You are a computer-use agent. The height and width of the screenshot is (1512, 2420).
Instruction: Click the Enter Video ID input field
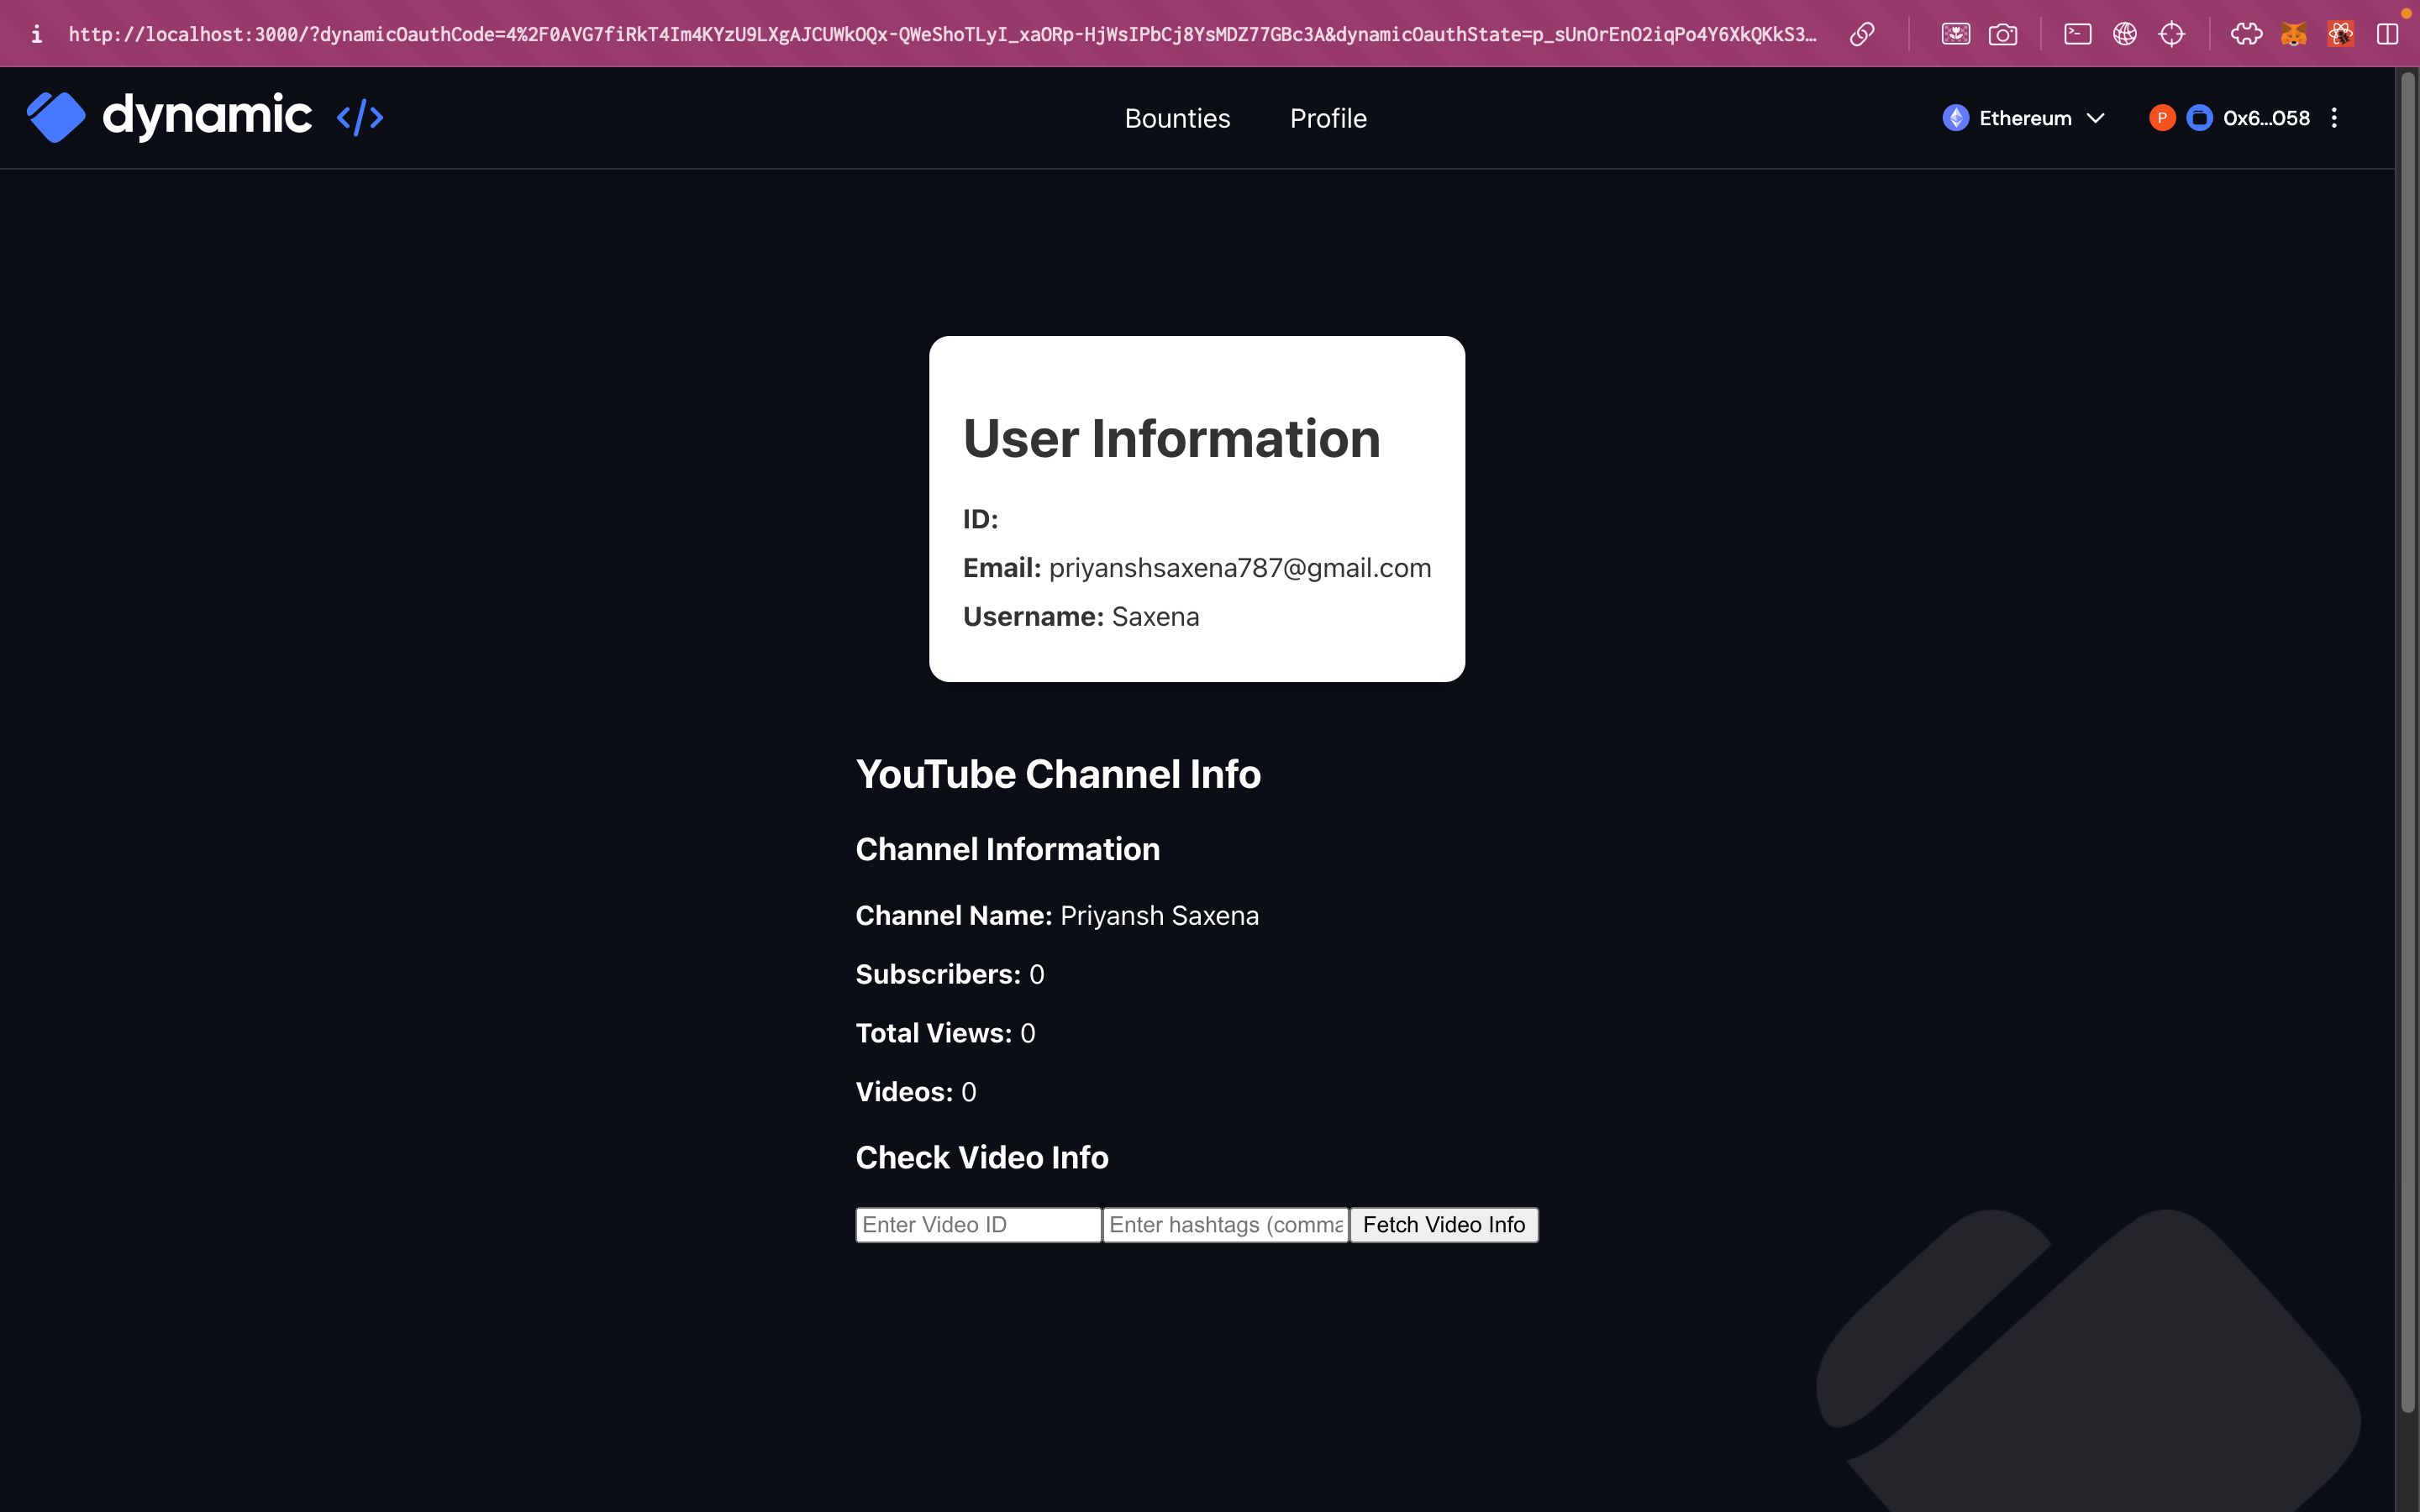click(977, 1225)
